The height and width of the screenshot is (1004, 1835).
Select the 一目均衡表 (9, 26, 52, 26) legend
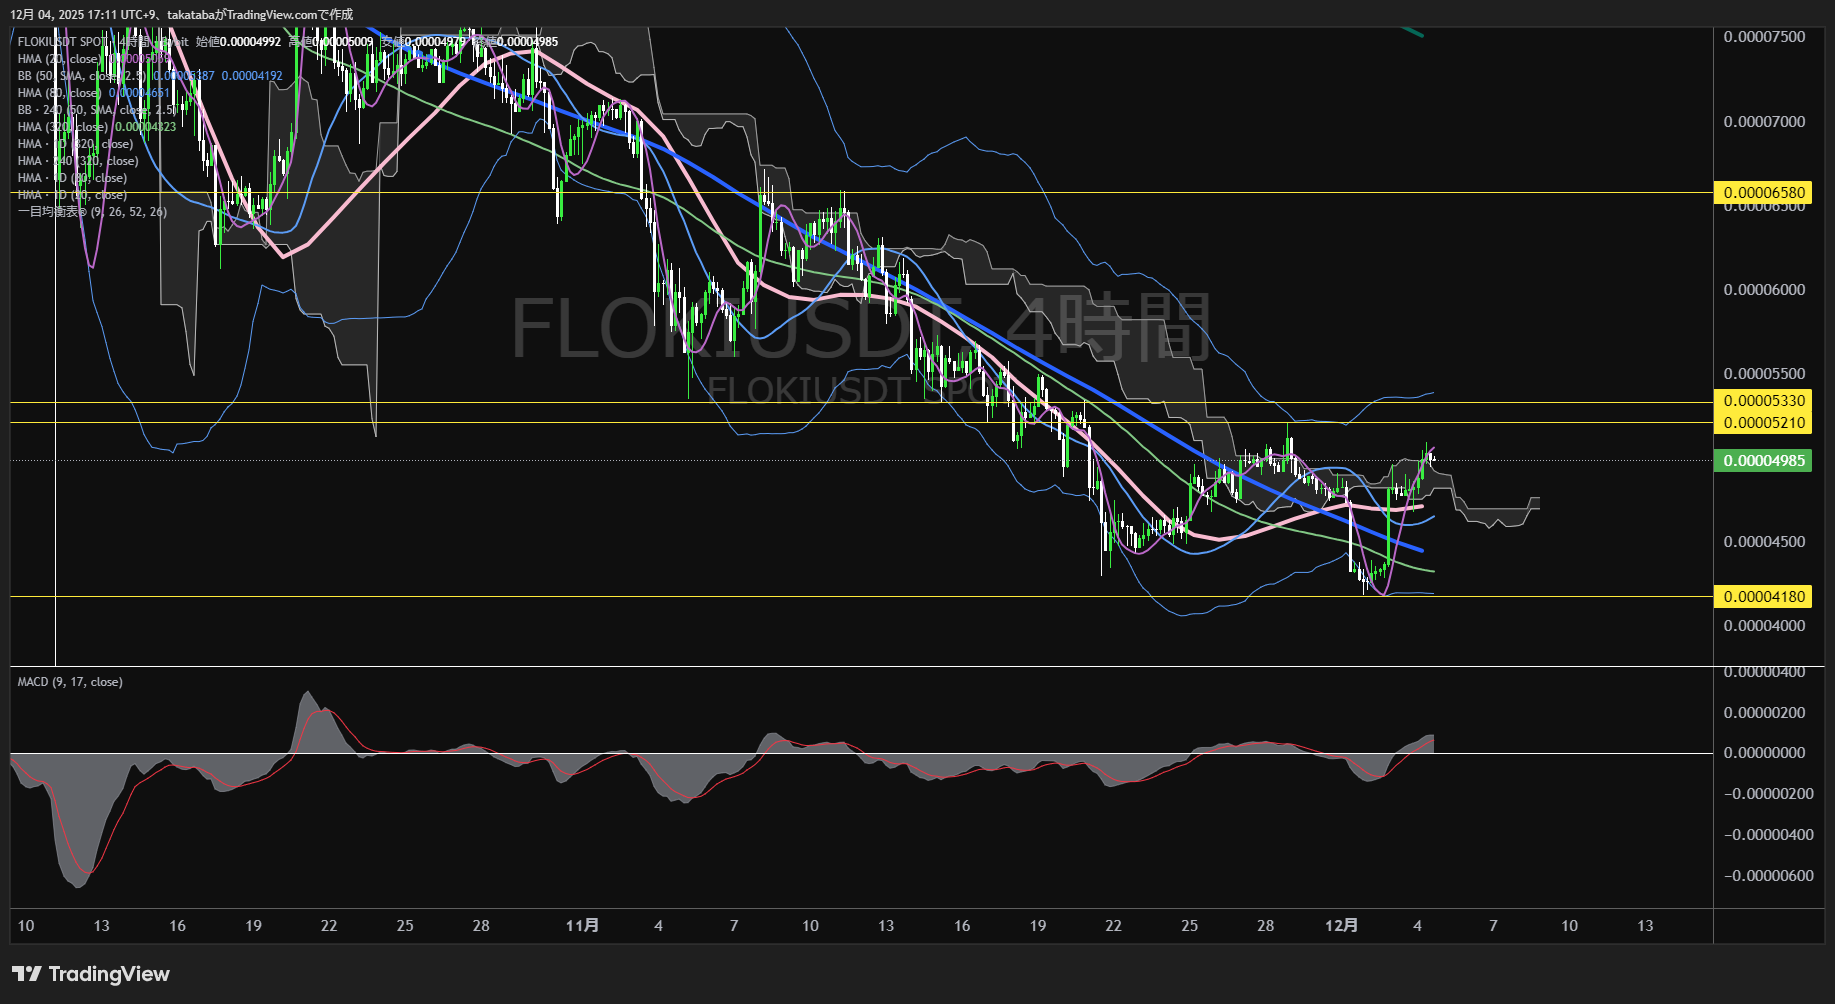92,212
